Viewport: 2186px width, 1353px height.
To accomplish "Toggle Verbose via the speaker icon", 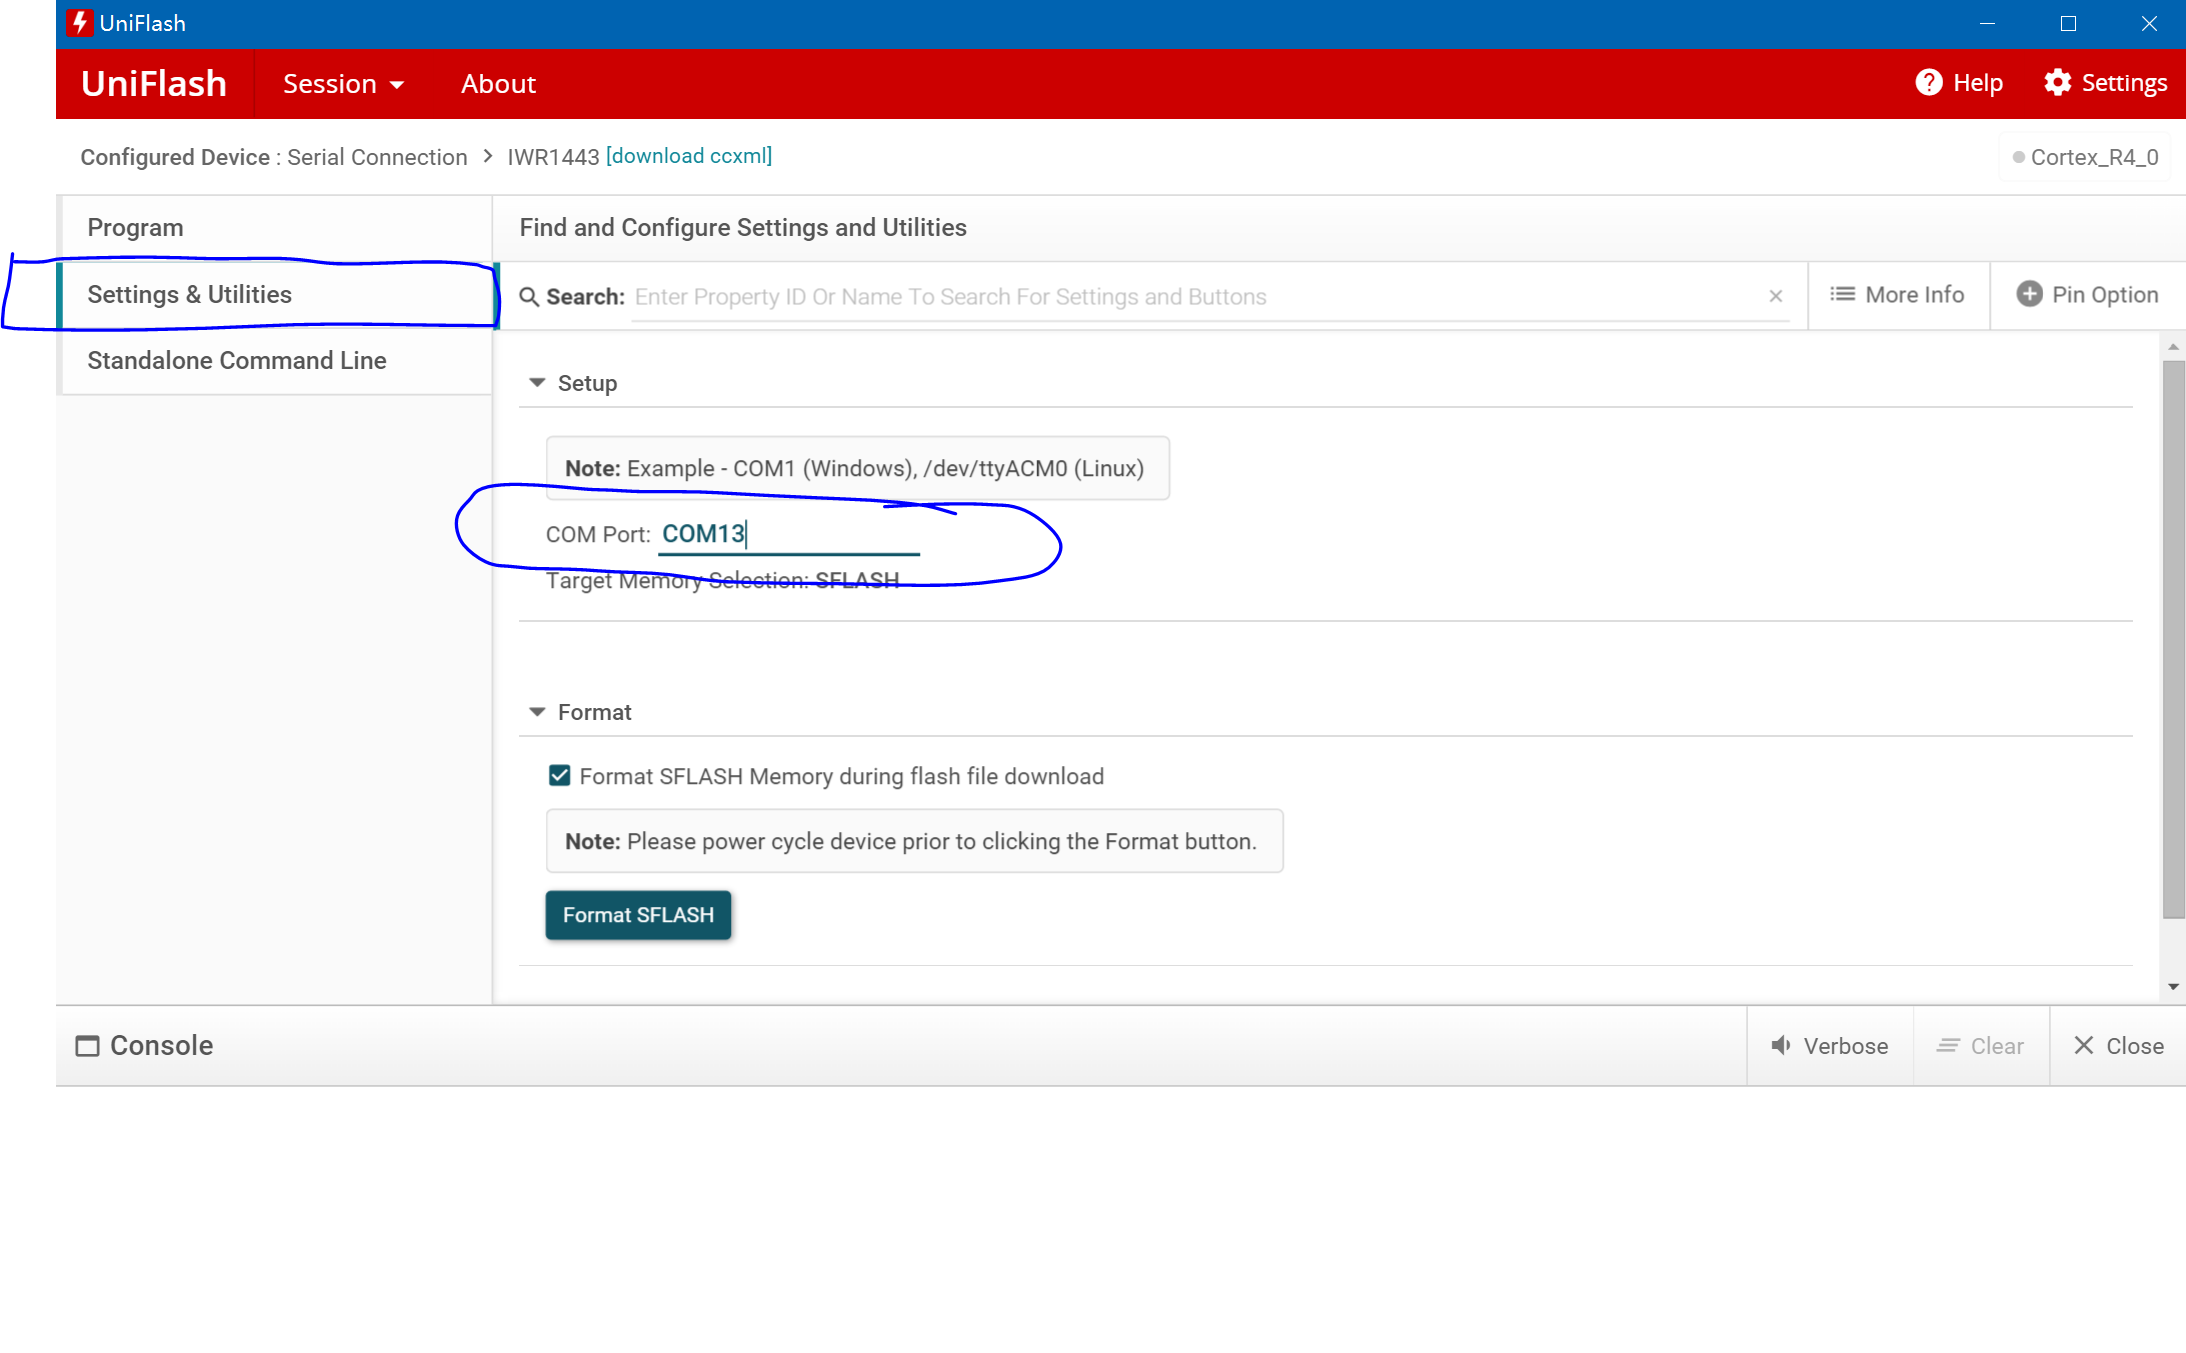I will [x=1781, y=1046].
